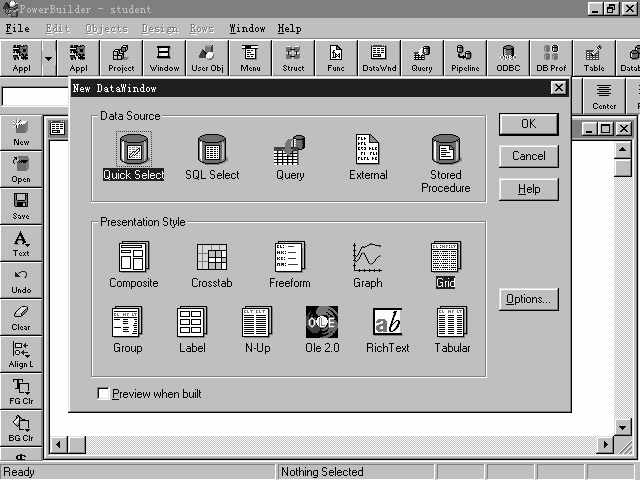Choose Crosstab presentation style
Image resolution: width=640 pixels, height=480 pixels.
point(211,264)
